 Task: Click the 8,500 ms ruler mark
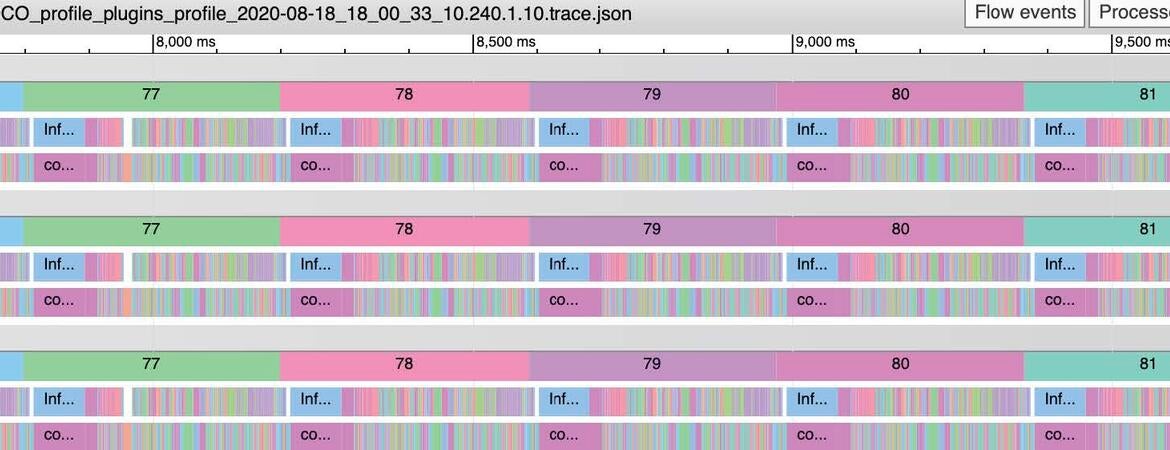506,42
